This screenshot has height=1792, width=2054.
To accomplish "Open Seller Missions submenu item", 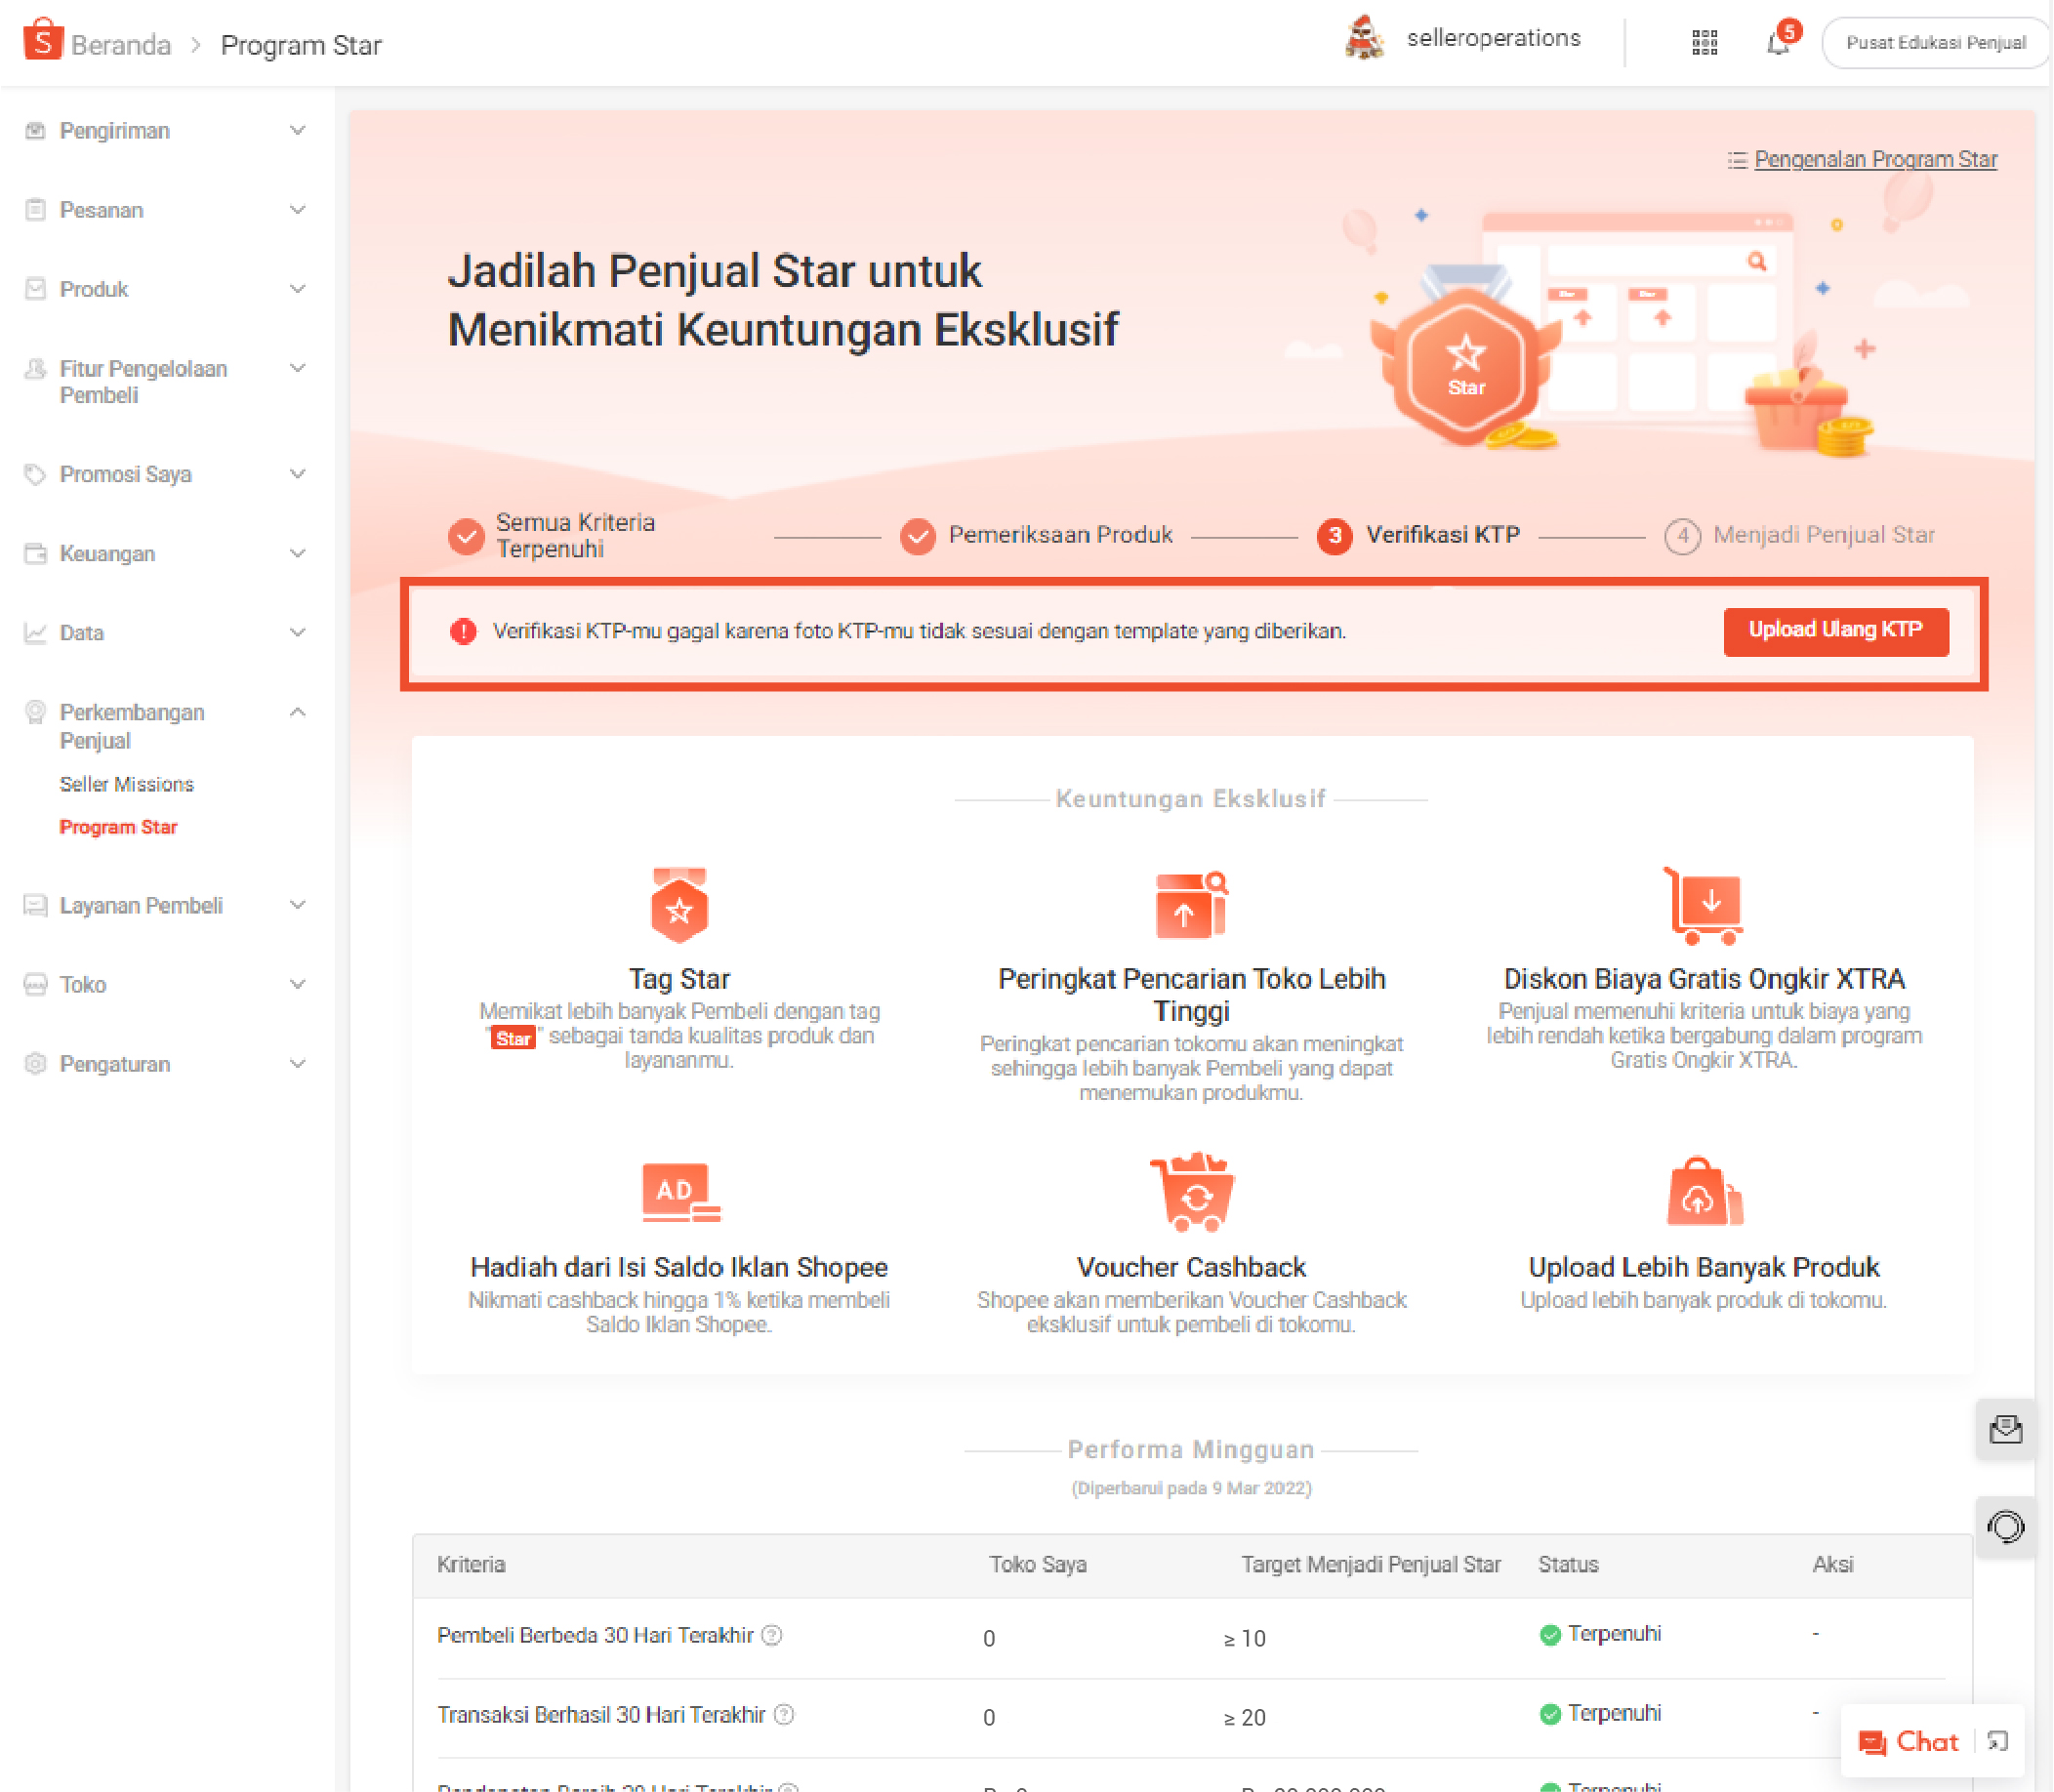I will 126,785.
